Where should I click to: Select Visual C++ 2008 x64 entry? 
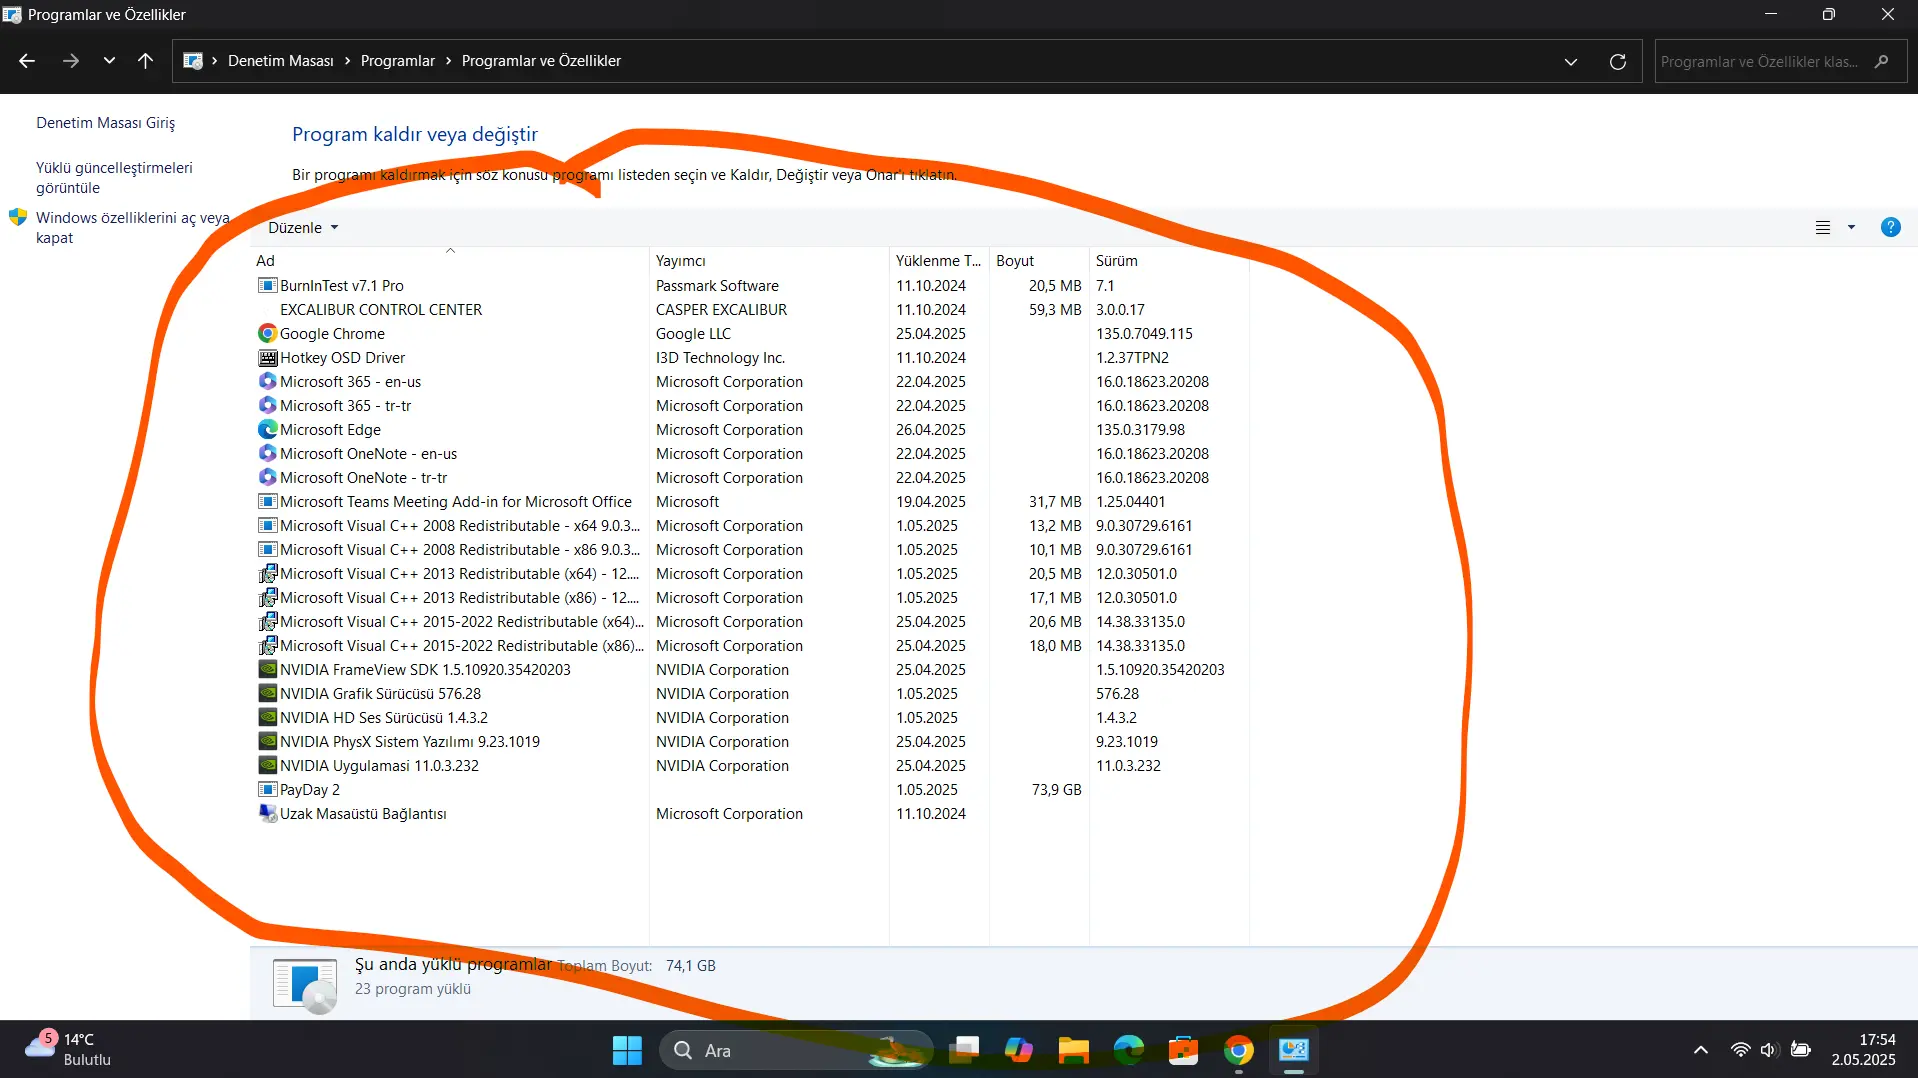pos(460,526)
